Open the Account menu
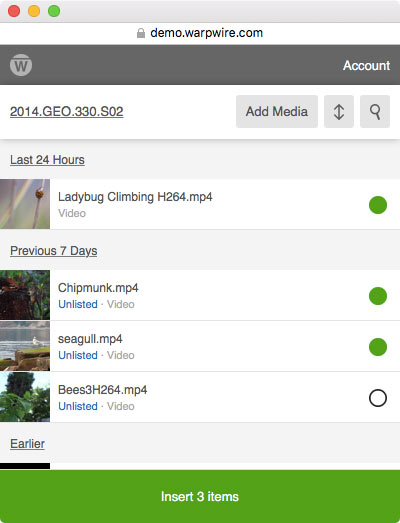 (x=366, y=65)
